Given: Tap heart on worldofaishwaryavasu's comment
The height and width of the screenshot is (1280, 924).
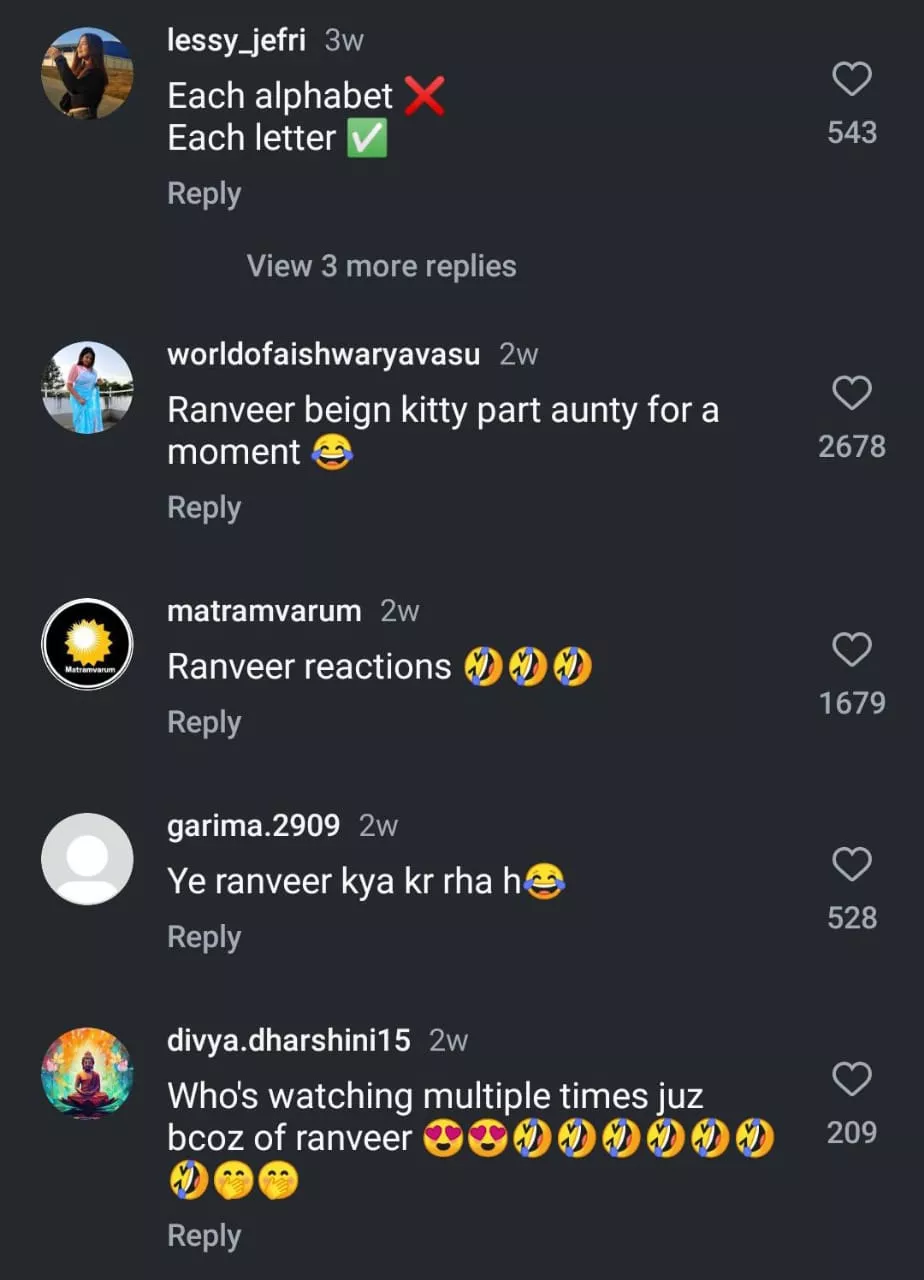Looking at the screenshot, I should [x=852, y=394].
